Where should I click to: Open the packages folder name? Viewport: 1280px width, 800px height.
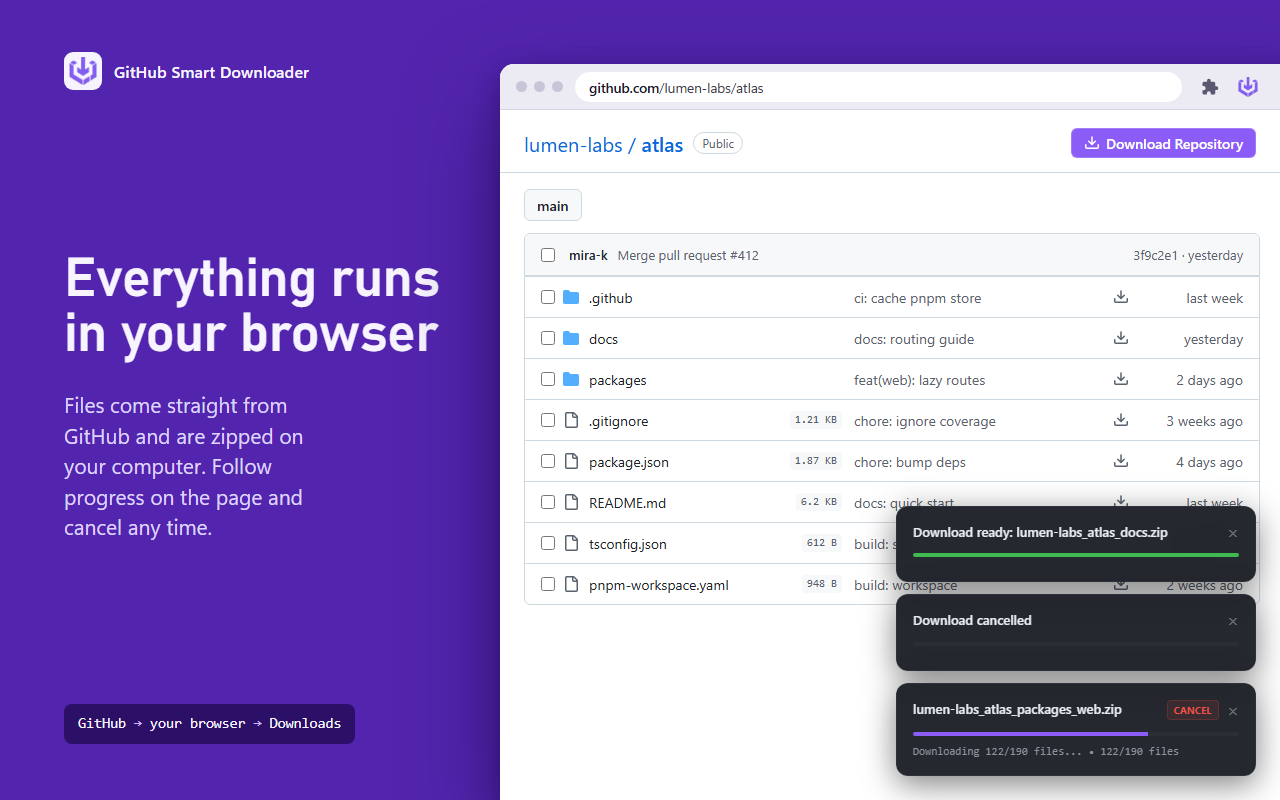618,380
